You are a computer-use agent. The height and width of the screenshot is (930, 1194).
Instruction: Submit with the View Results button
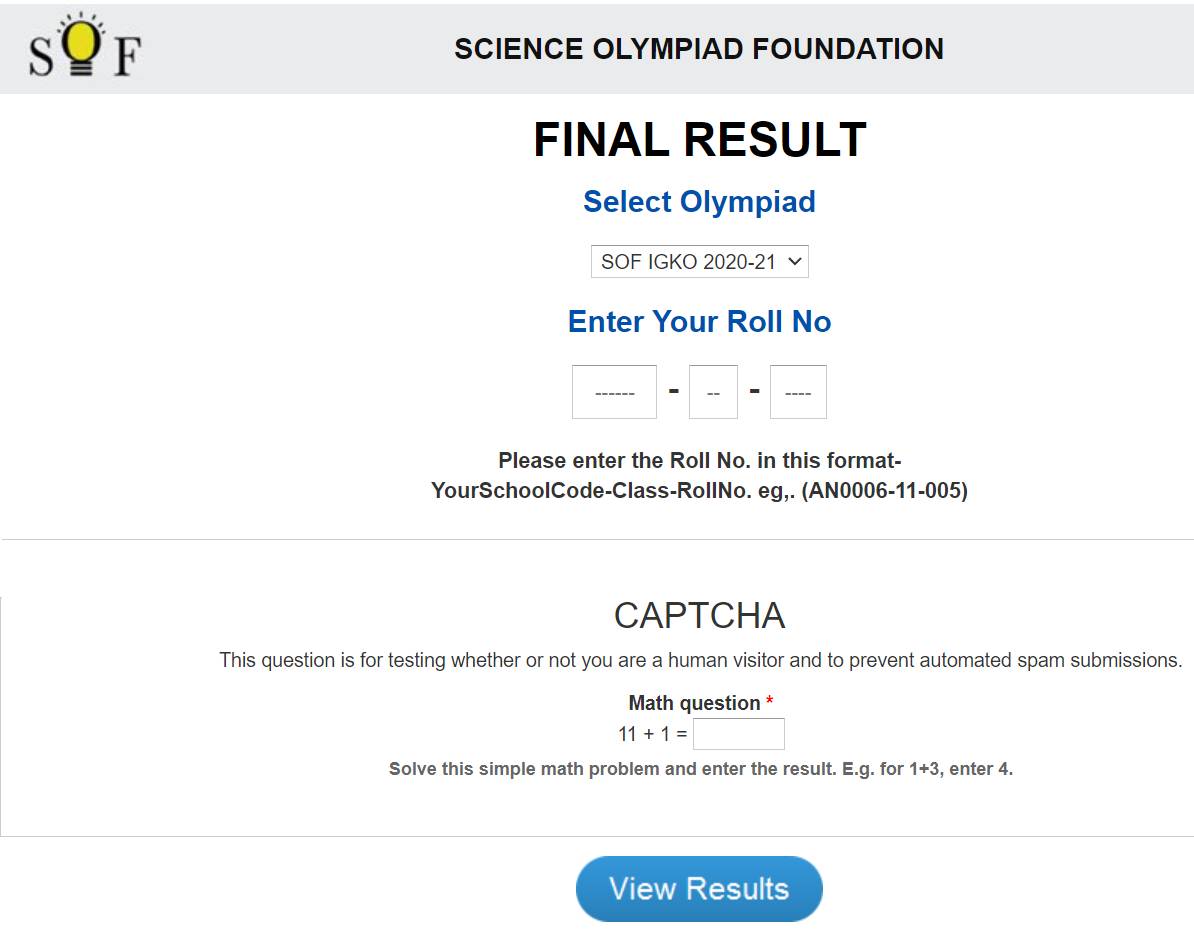click(699, 889)
